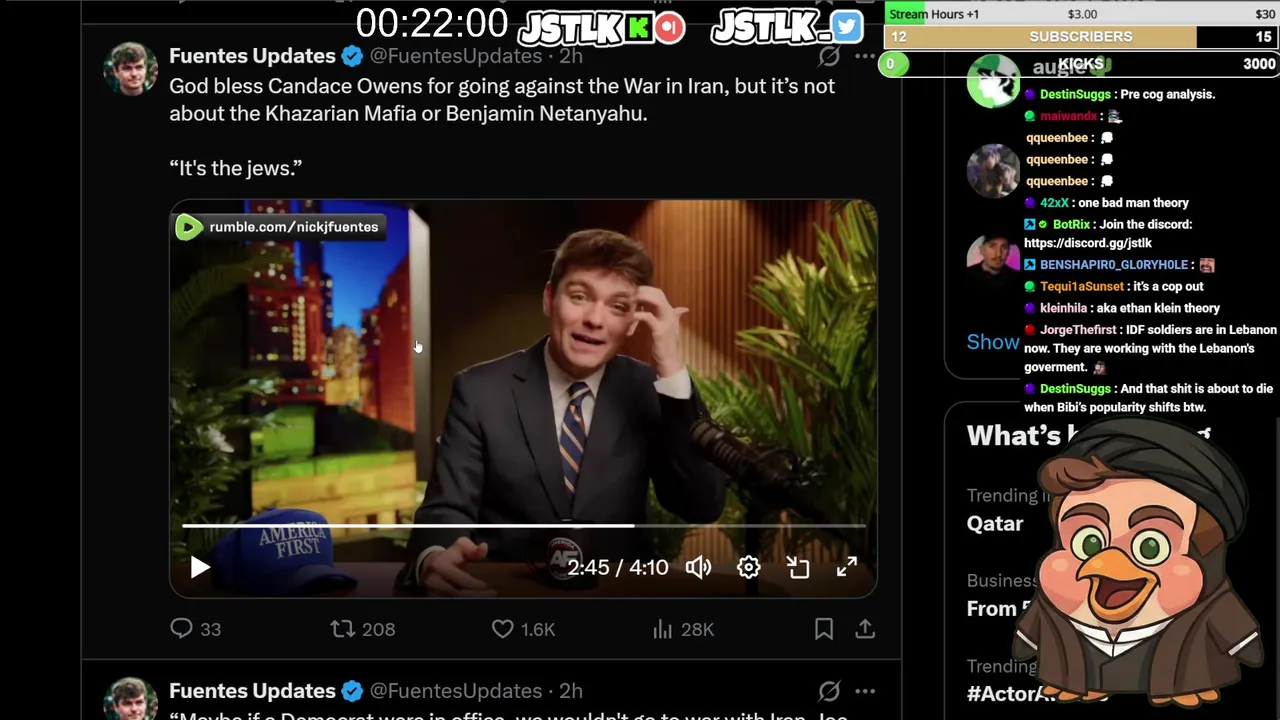View analytics for the 28K views post
1280x720 pixels.
click(x=683, y=629)
